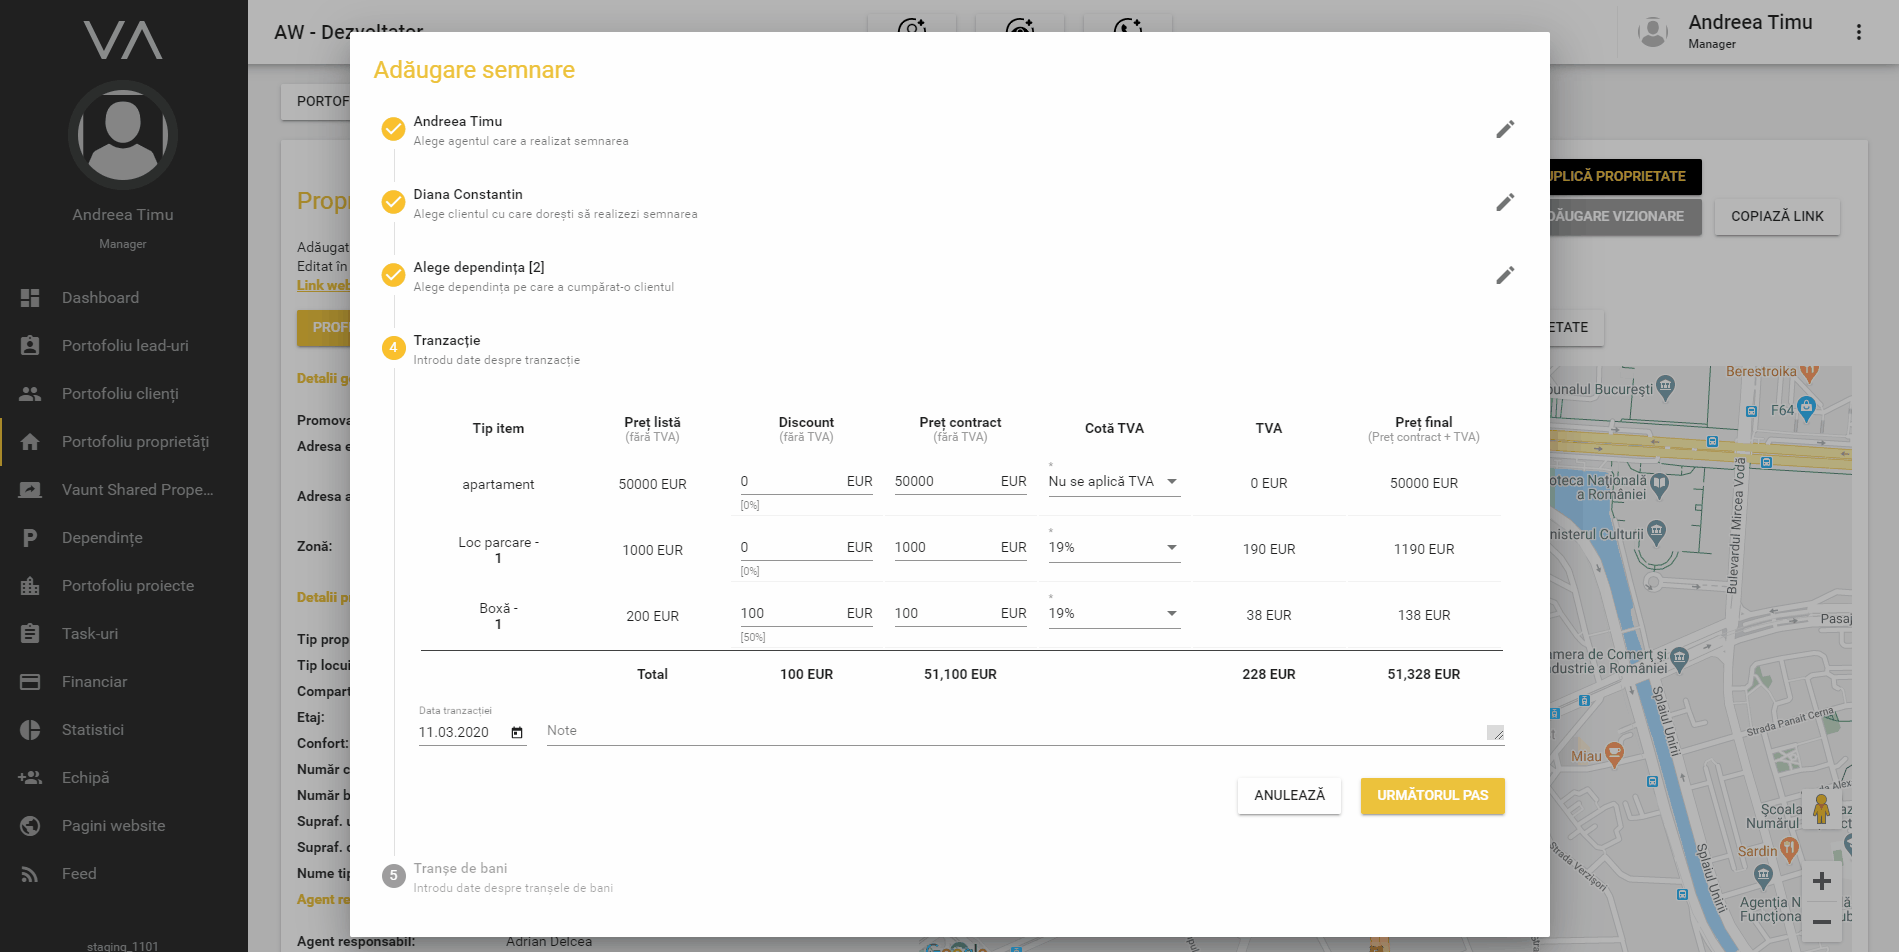Click the Boxă preț contract field
This screenshot has height=952, width=1899.
tap(944, 614)
